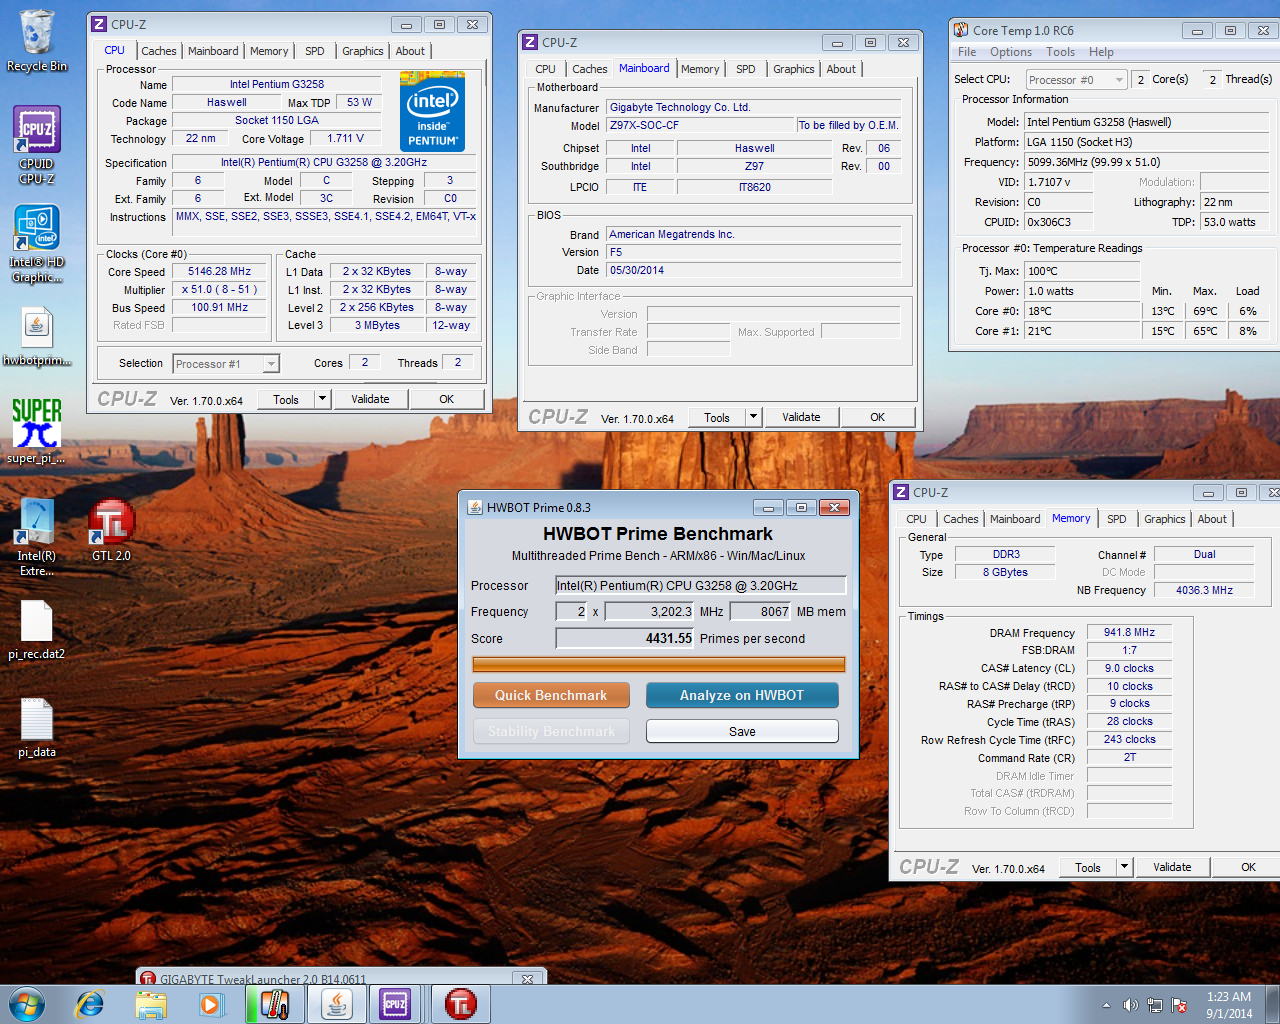
Task: Select the Memory tab in the CPU-Z Mainboard window
Action: [700, 69]
